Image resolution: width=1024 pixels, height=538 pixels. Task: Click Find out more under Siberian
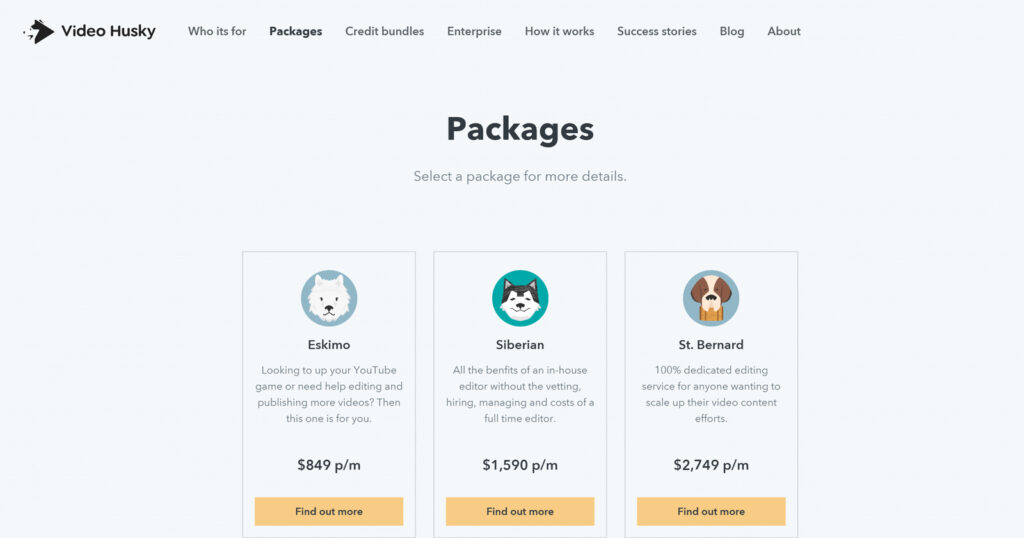click(x=520, y=511)
